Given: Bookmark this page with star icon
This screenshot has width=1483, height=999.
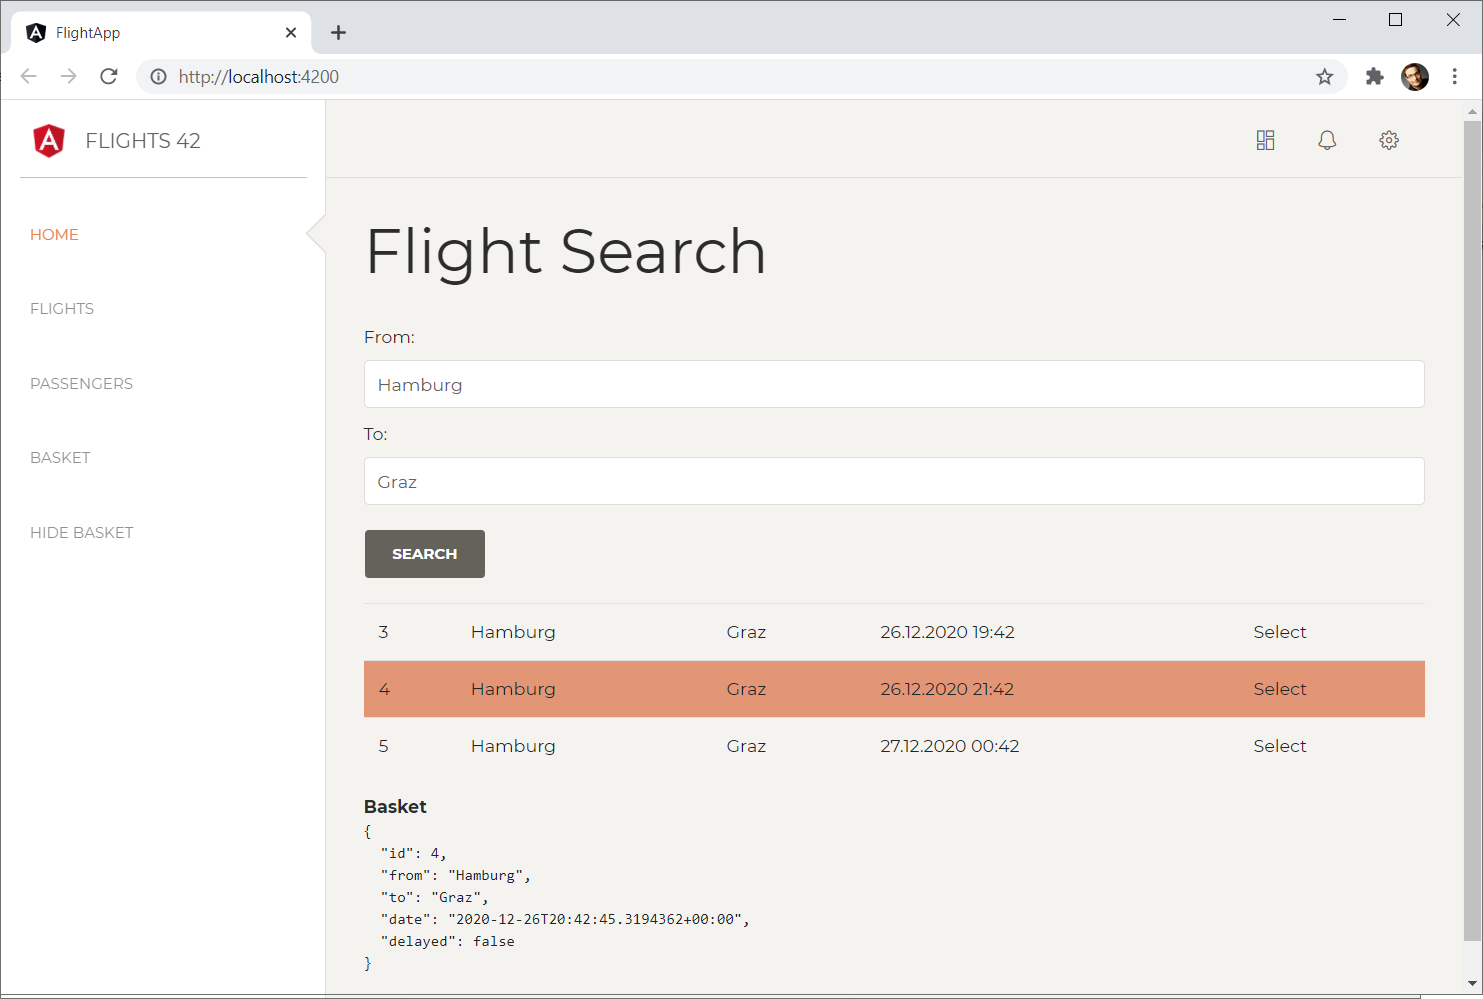Looking at the screenshot, I should (1324, 77).
